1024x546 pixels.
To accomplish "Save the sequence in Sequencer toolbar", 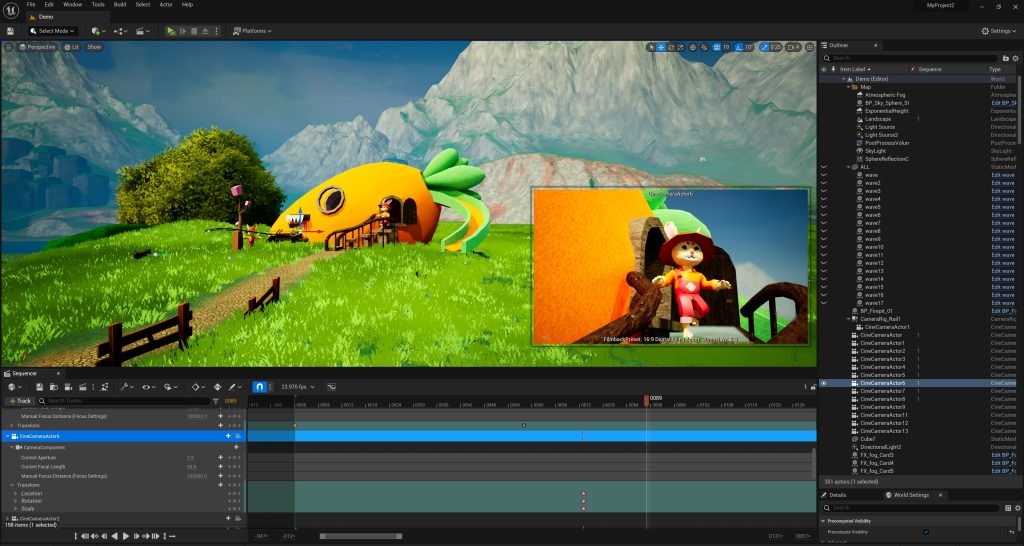I will pyautogui.click(x=39, y=387).
